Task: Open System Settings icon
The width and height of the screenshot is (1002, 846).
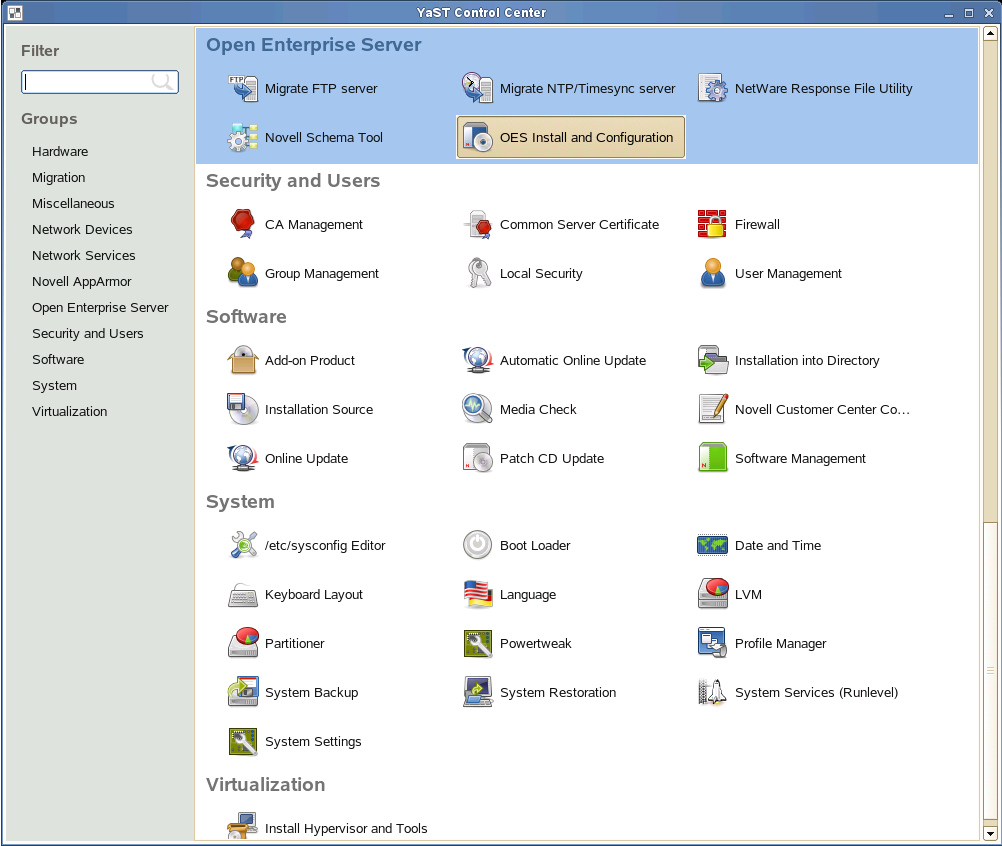Action: pyautogui.click(x=243, y=741)
